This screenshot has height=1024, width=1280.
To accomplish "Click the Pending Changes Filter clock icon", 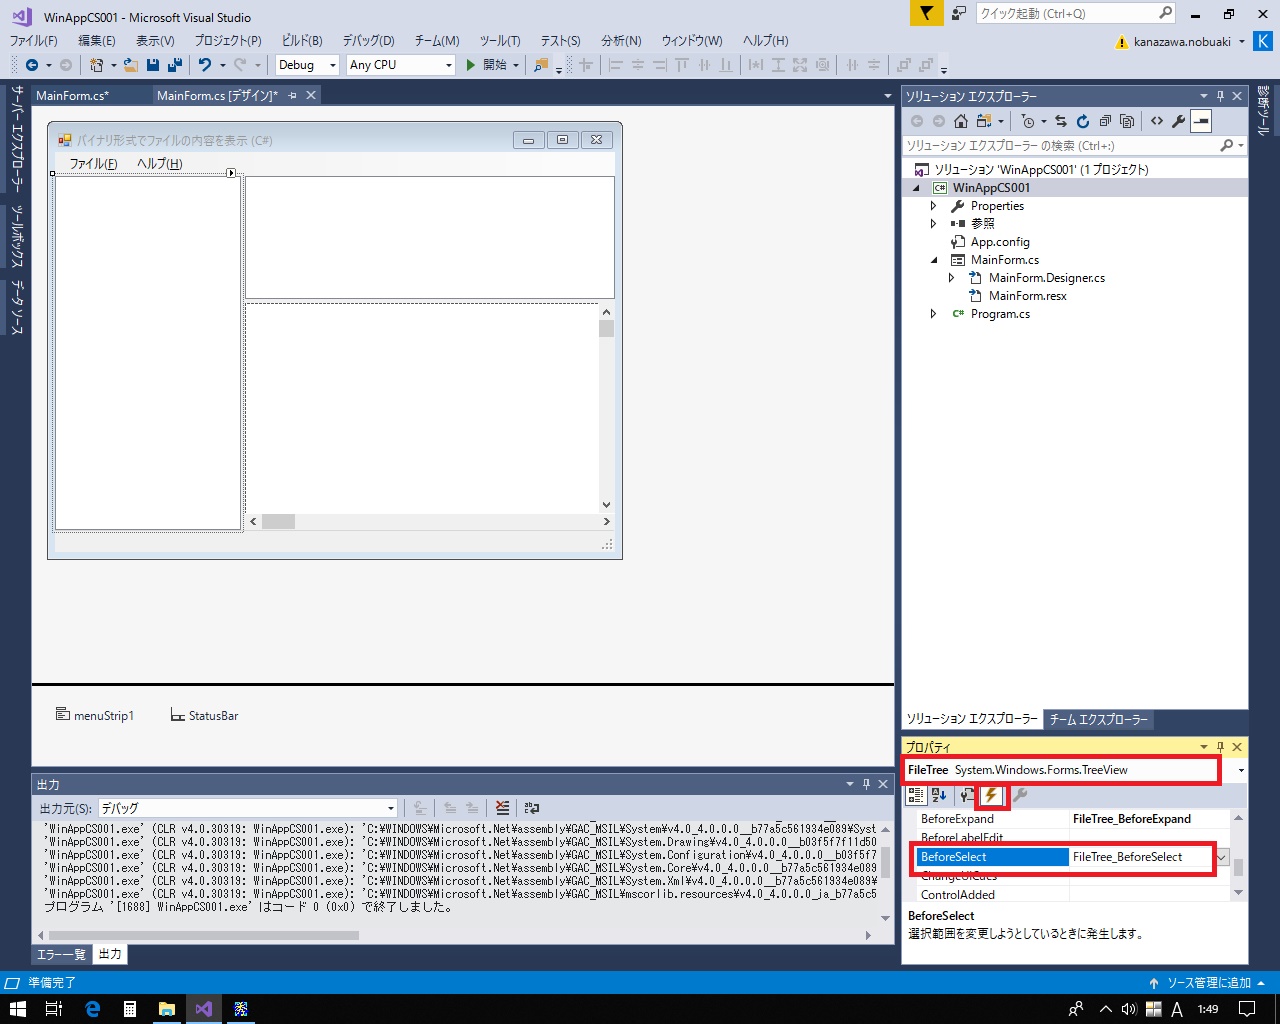I will pyautogui.click(x=1027, y=121).
